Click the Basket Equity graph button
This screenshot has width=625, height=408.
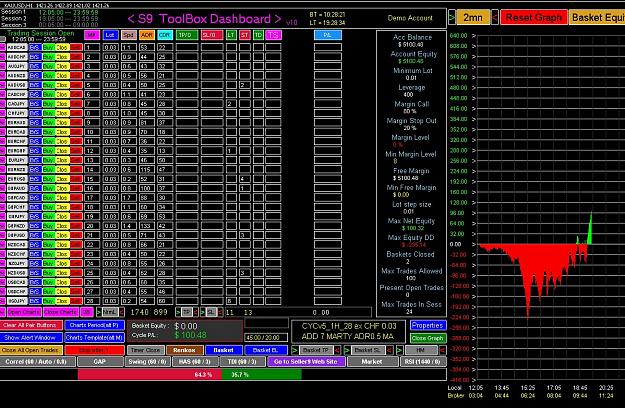pos(597,18)
